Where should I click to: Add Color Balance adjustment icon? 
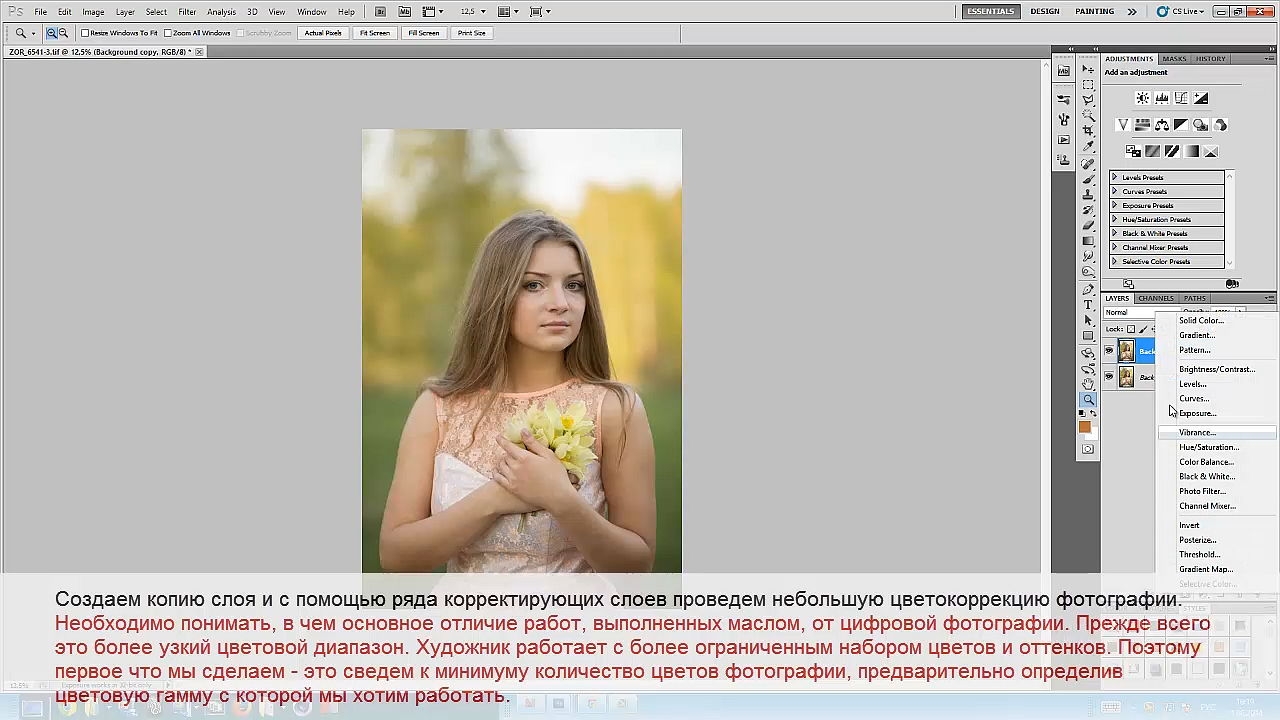(x=1162, y=125)
